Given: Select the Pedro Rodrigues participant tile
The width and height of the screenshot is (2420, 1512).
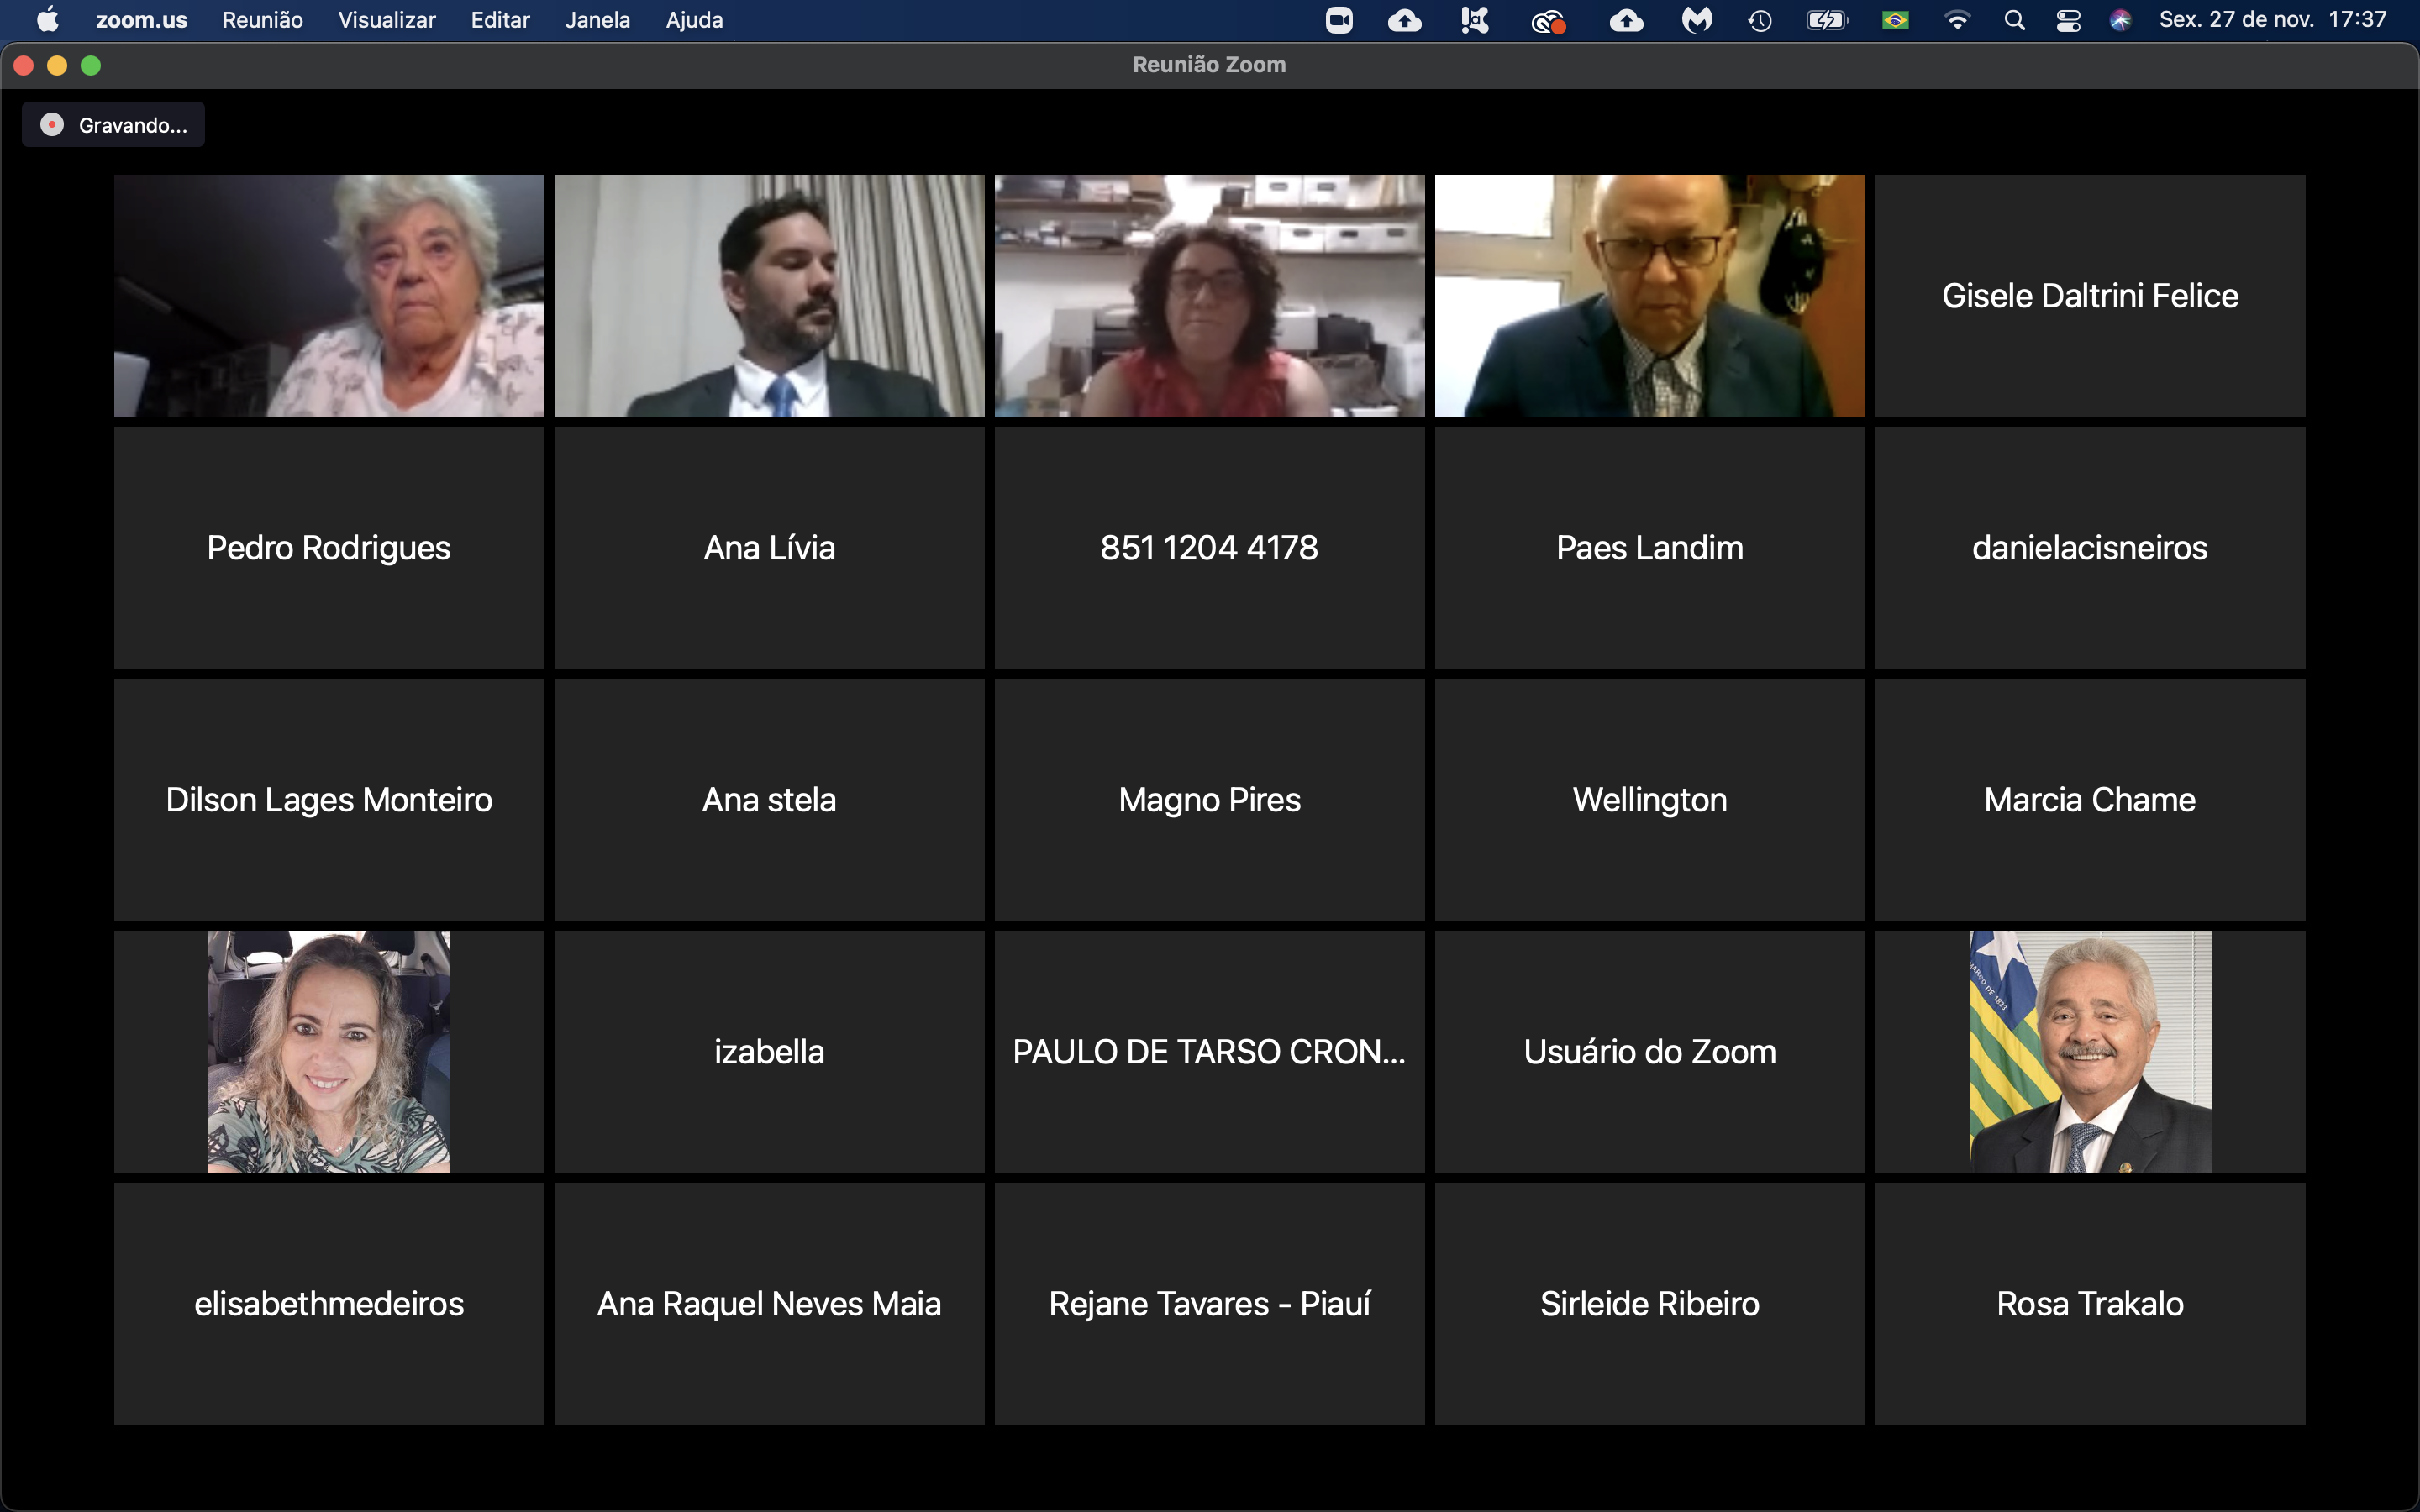Looking at the screenshot, I should [329, 547].
